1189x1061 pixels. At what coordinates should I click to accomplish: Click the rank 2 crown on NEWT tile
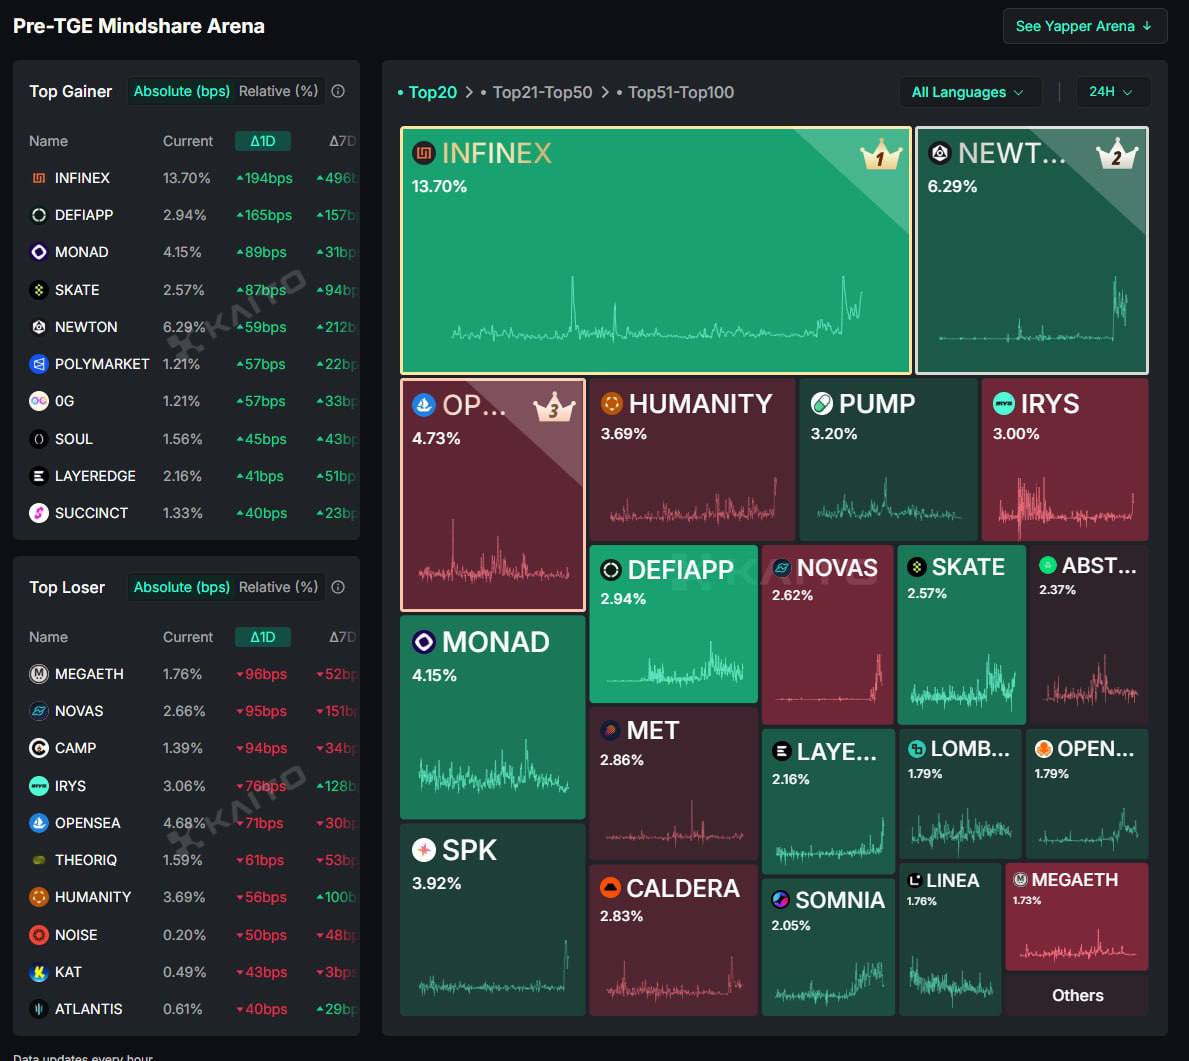click(1118, 155)
